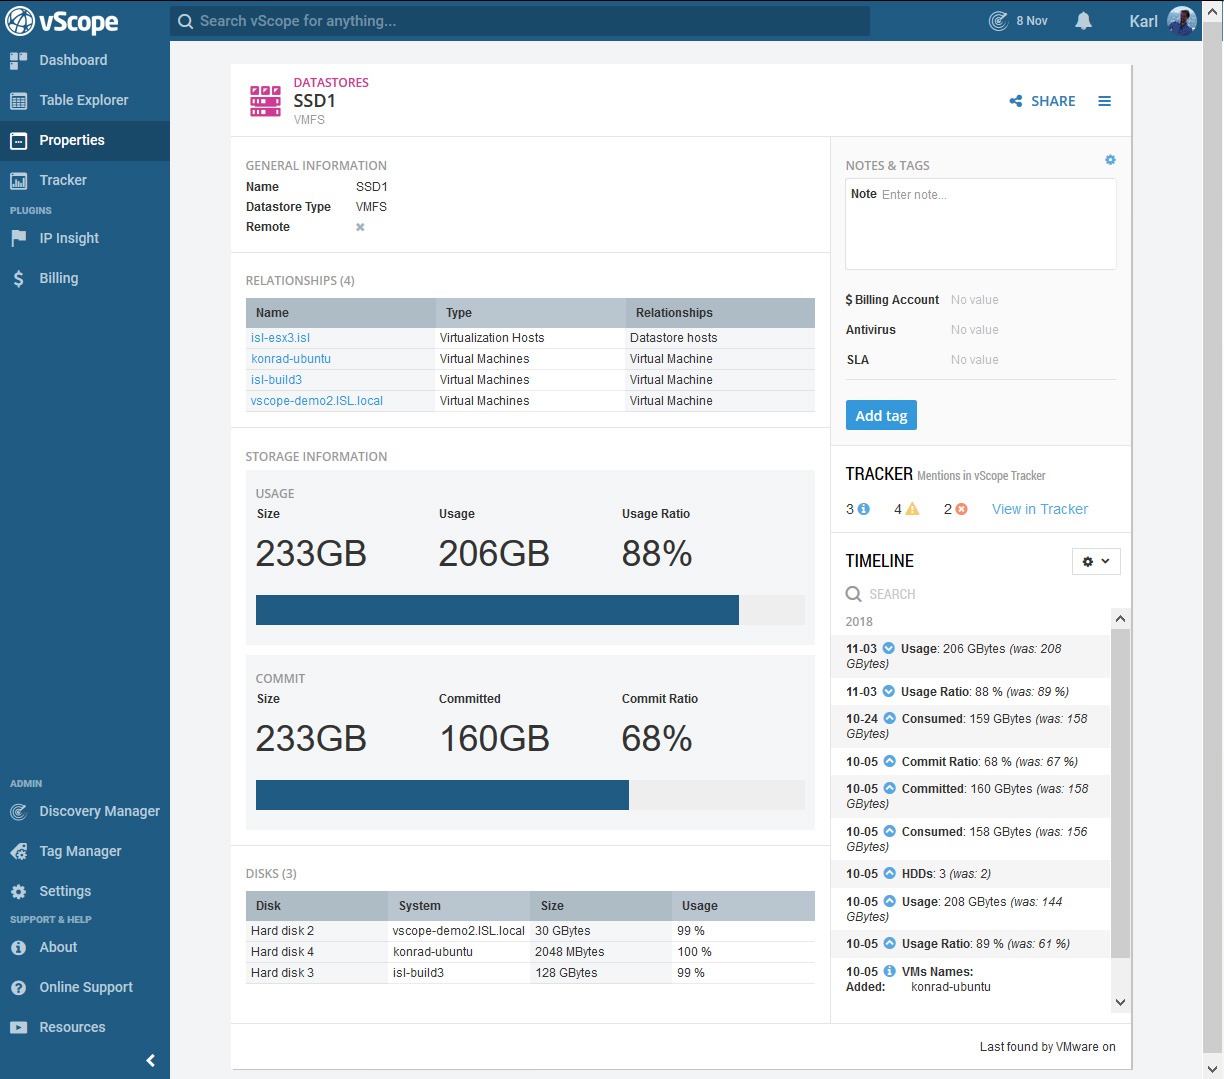The width and height of the screenshot is (1224, 1079).
Task: Click the Remote false cross mark
Action: point(360,227)
